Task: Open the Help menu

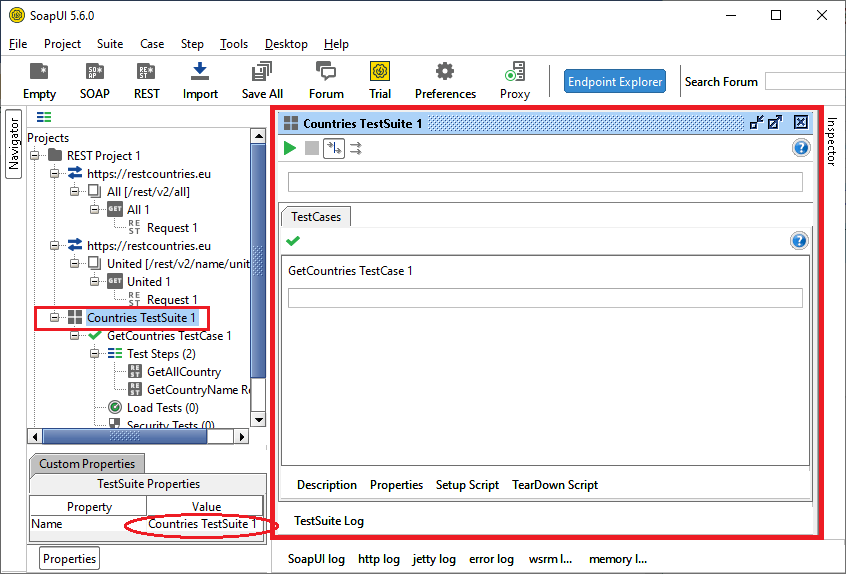Action: [x=336, y=44]
